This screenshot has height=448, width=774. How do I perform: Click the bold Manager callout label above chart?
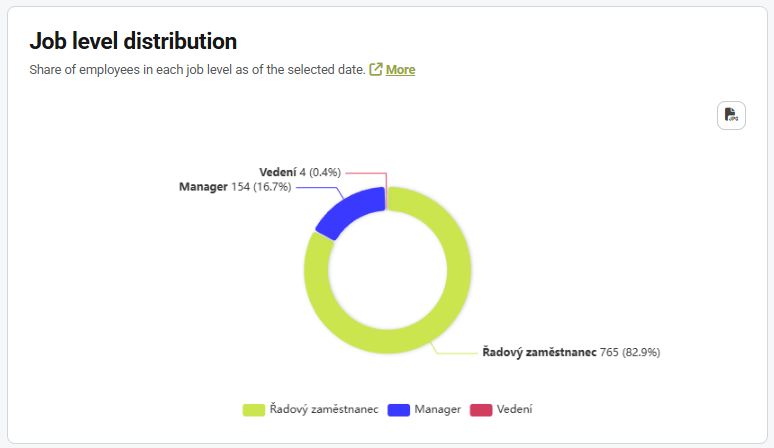click(203, 187)
